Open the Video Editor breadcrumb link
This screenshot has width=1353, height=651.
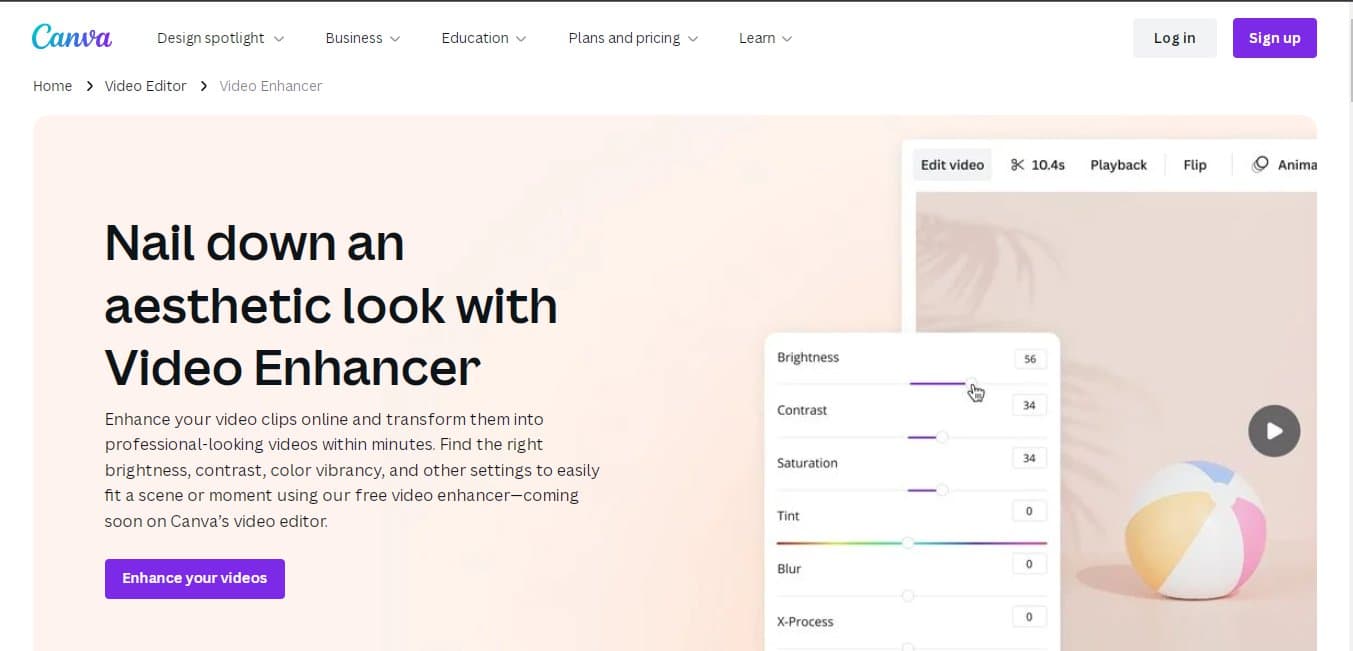146,86
